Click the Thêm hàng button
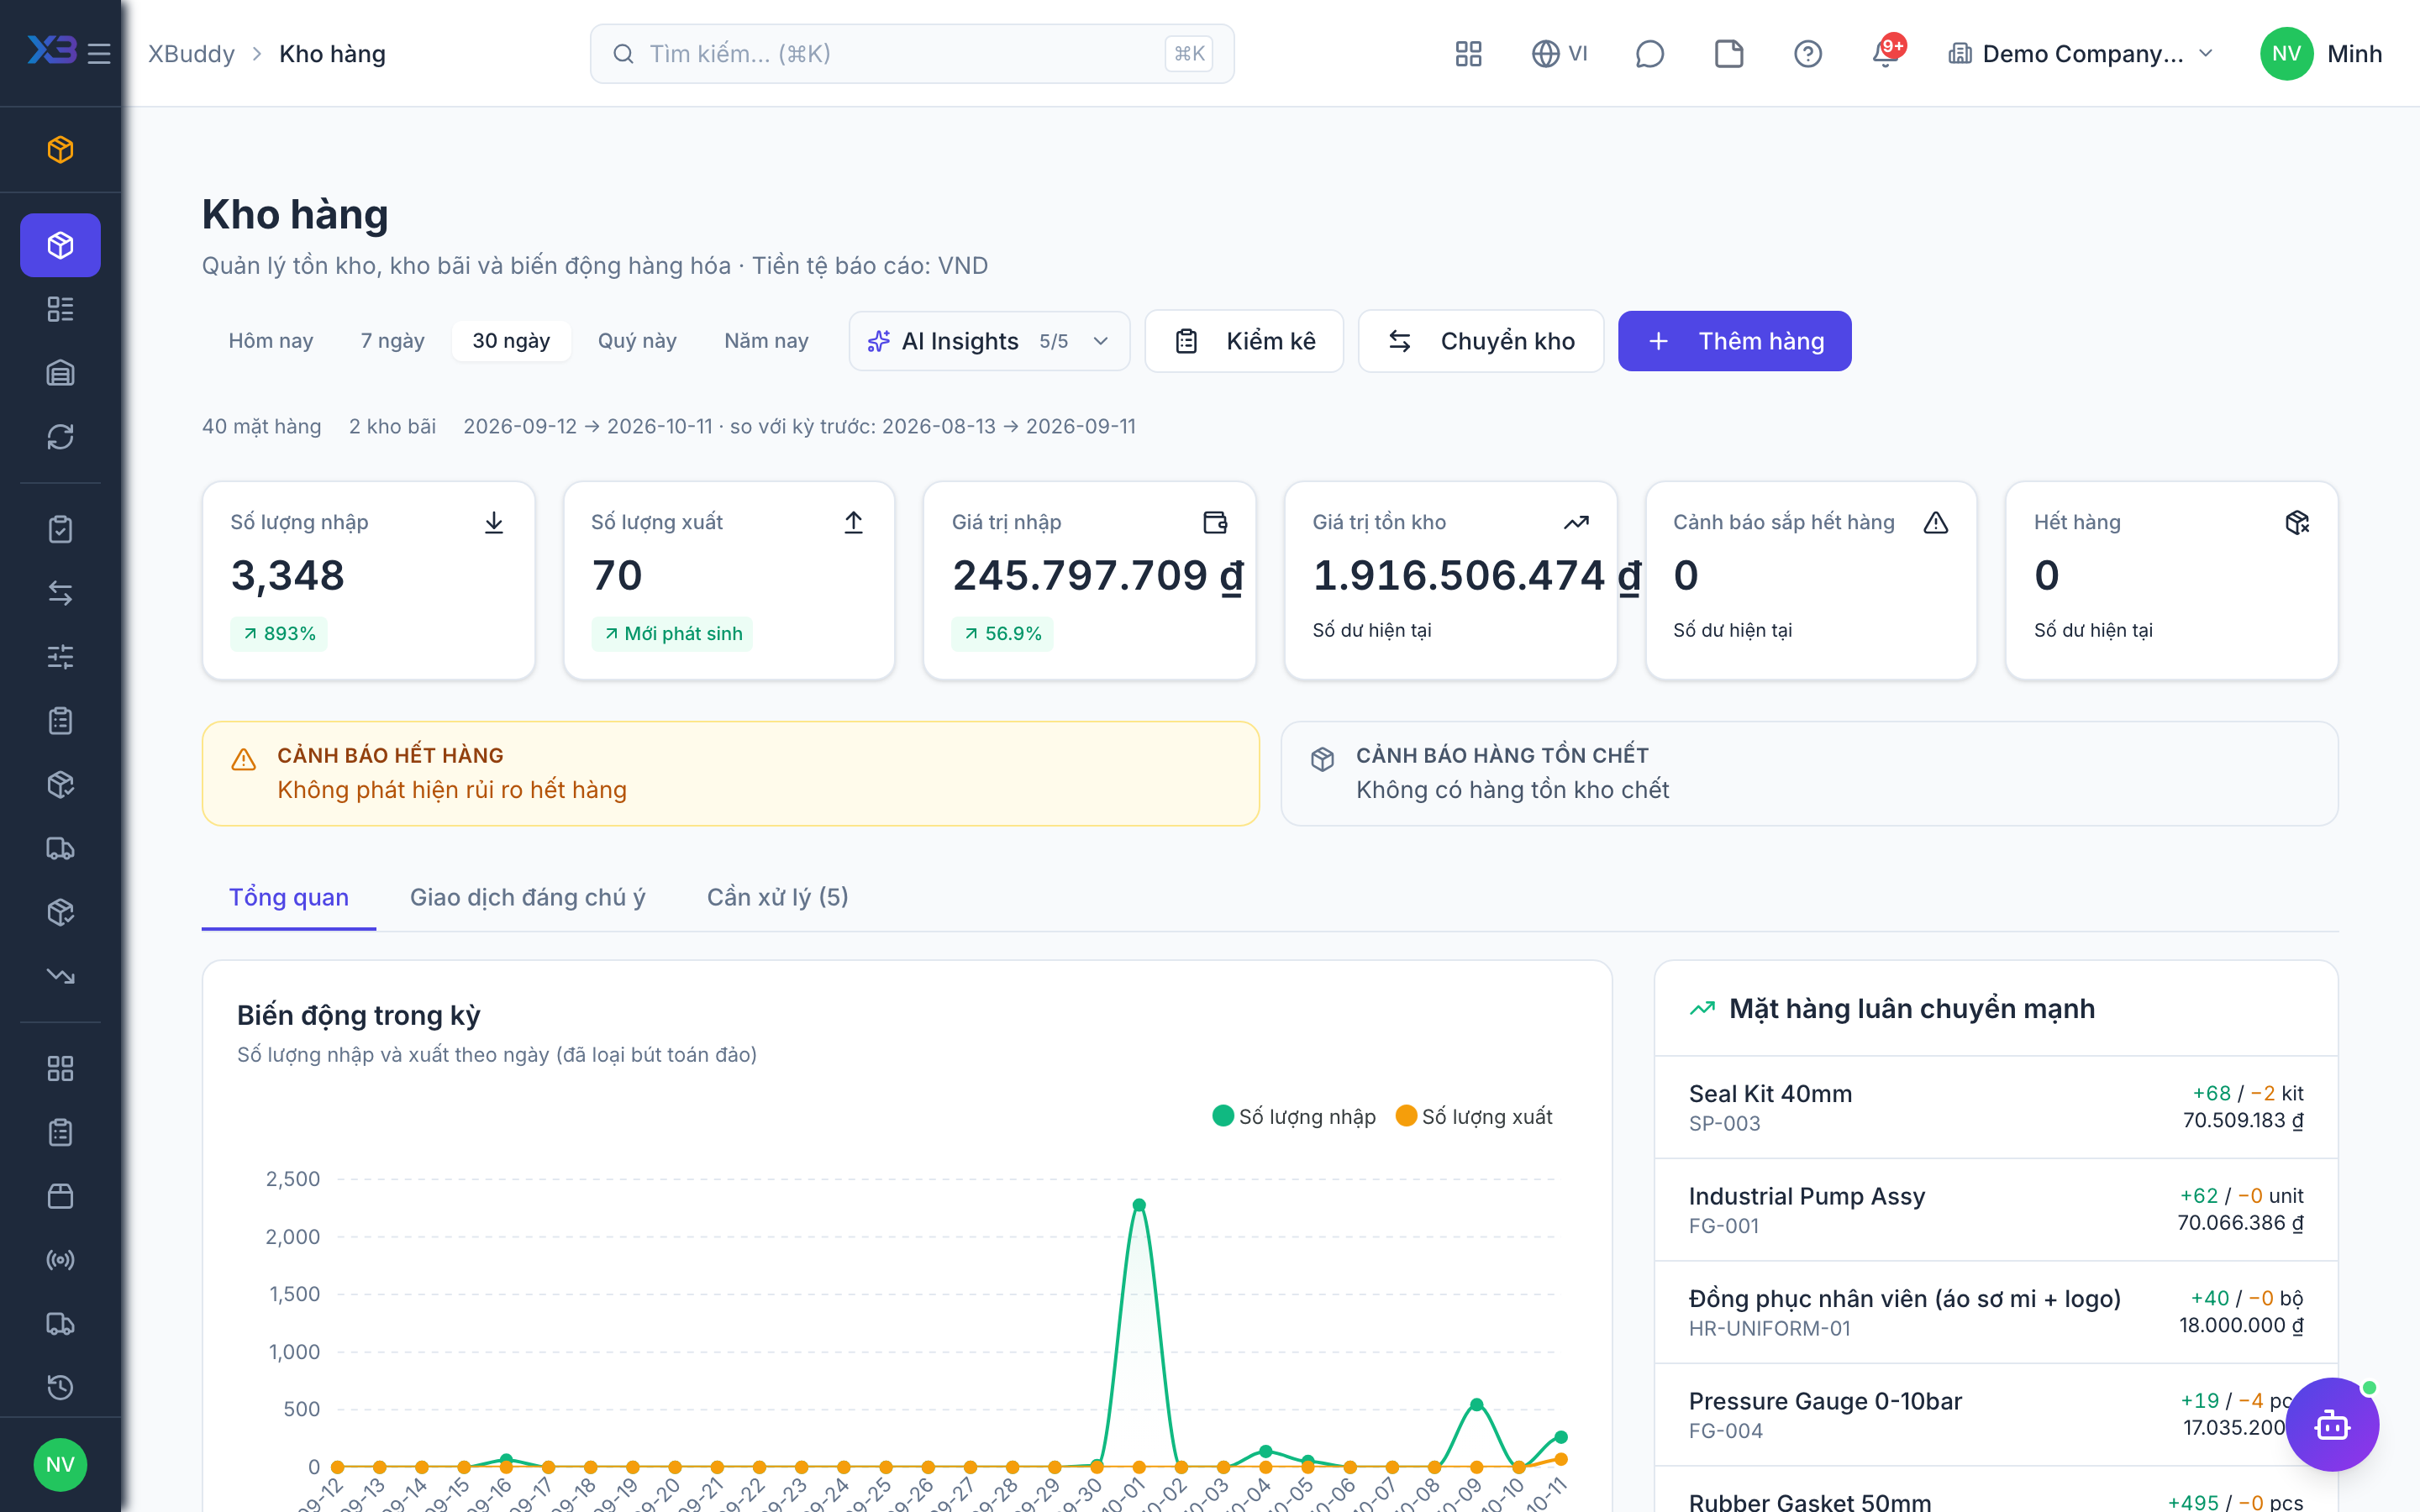 point(1735,341)
